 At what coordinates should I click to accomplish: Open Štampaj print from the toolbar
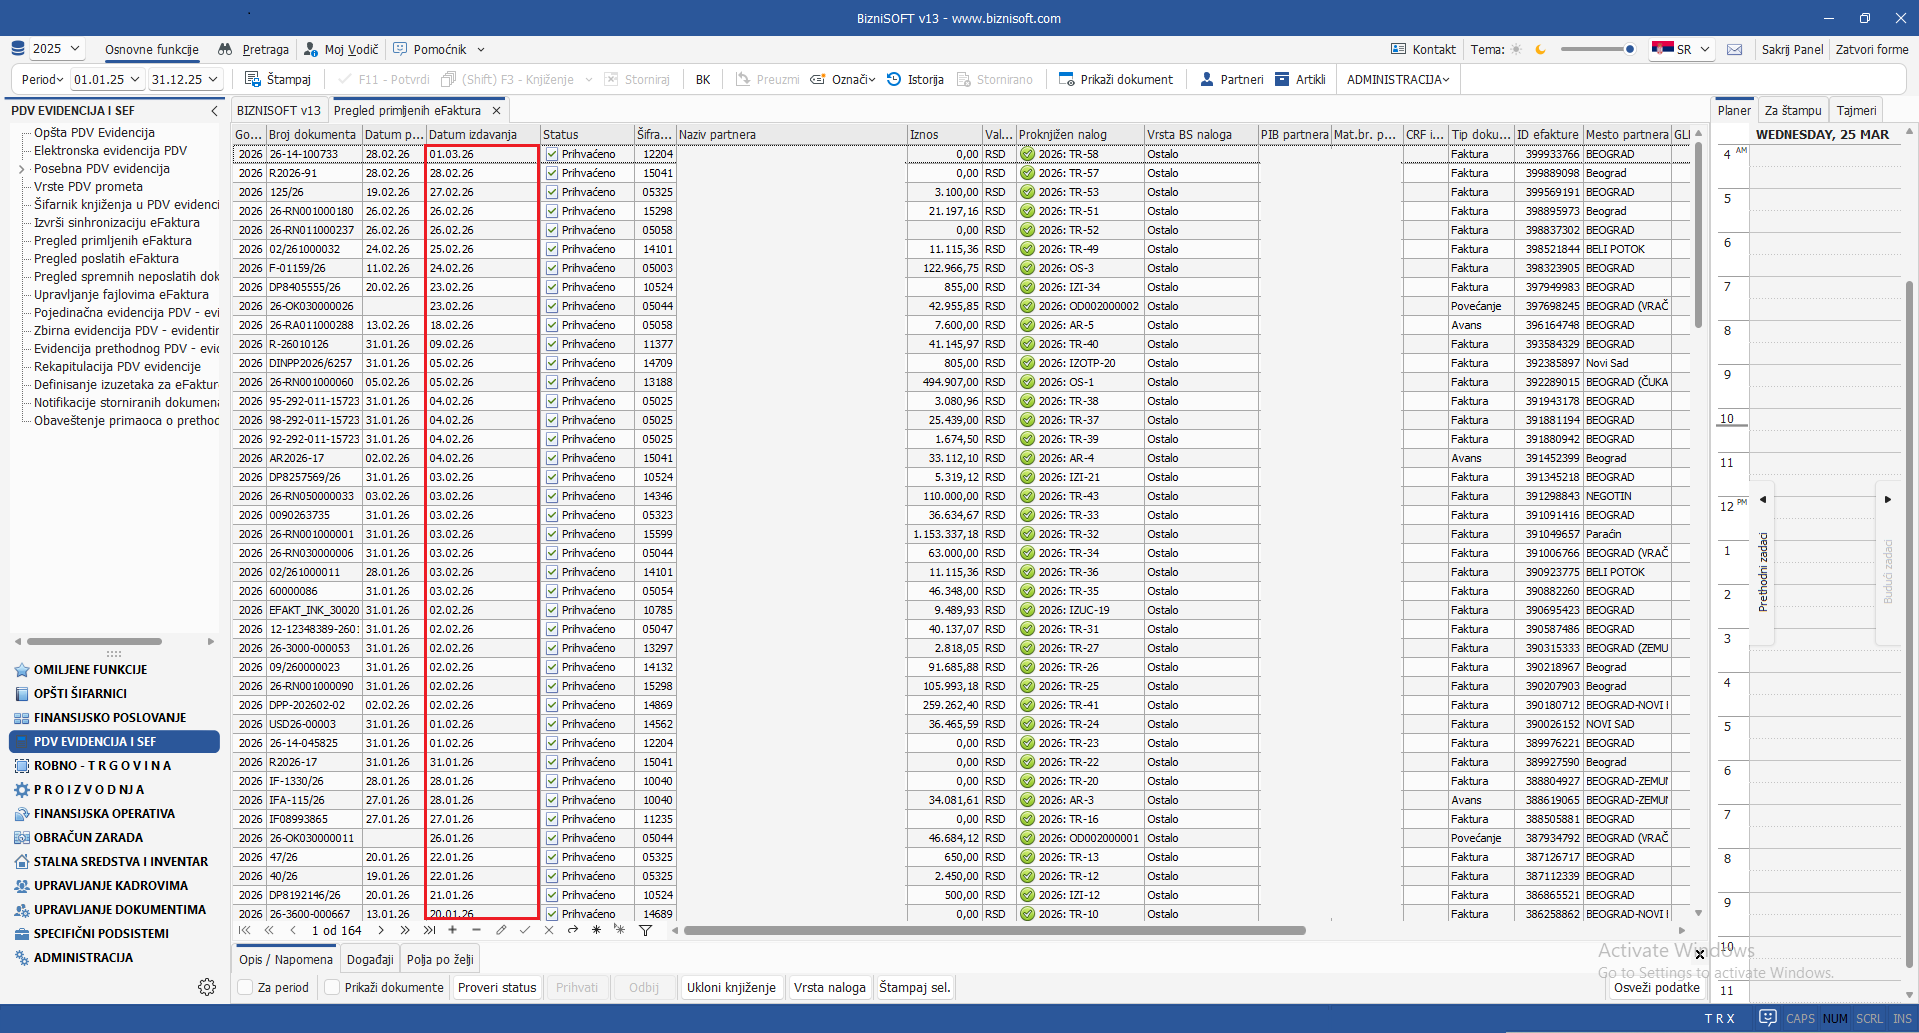point(278,79)
